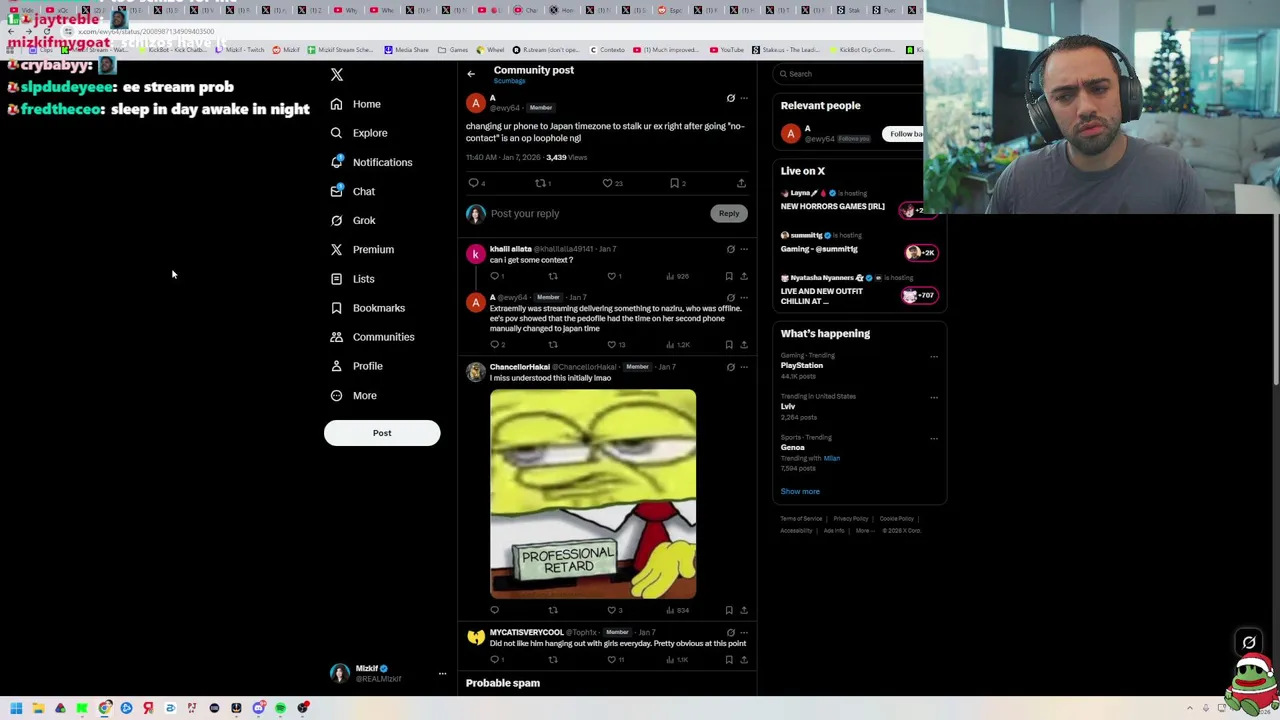Bookmark the main post showing 2 bookmarks
Screen dimensions: 1280x720
click(675, 183)
